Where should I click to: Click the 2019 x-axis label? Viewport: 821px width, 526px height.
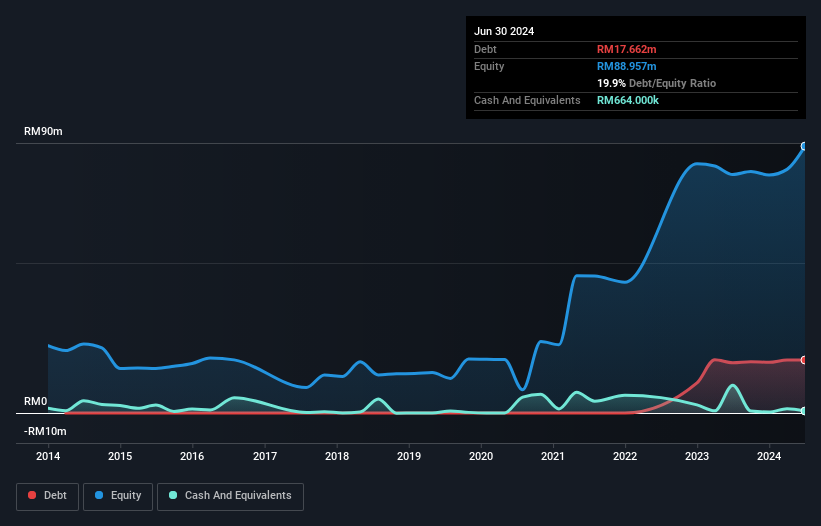pyautogui.click(x=409, y=456)
